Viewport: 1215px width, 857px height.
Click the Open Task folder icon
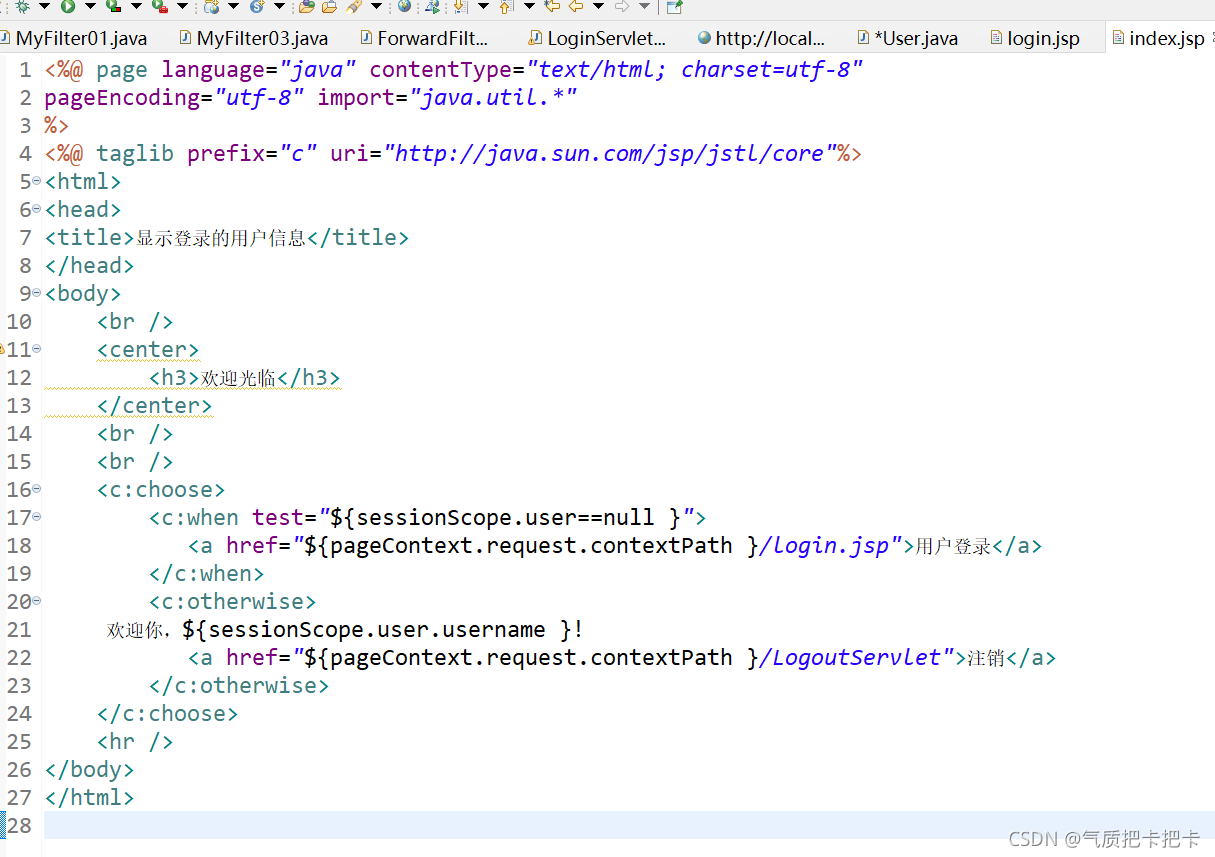329,7
